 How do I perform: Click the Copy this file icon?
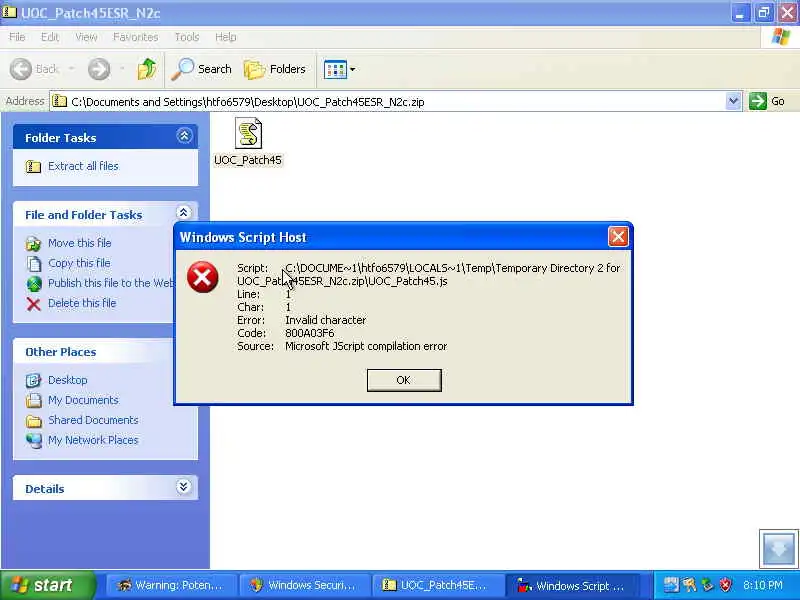coord(34,263)
